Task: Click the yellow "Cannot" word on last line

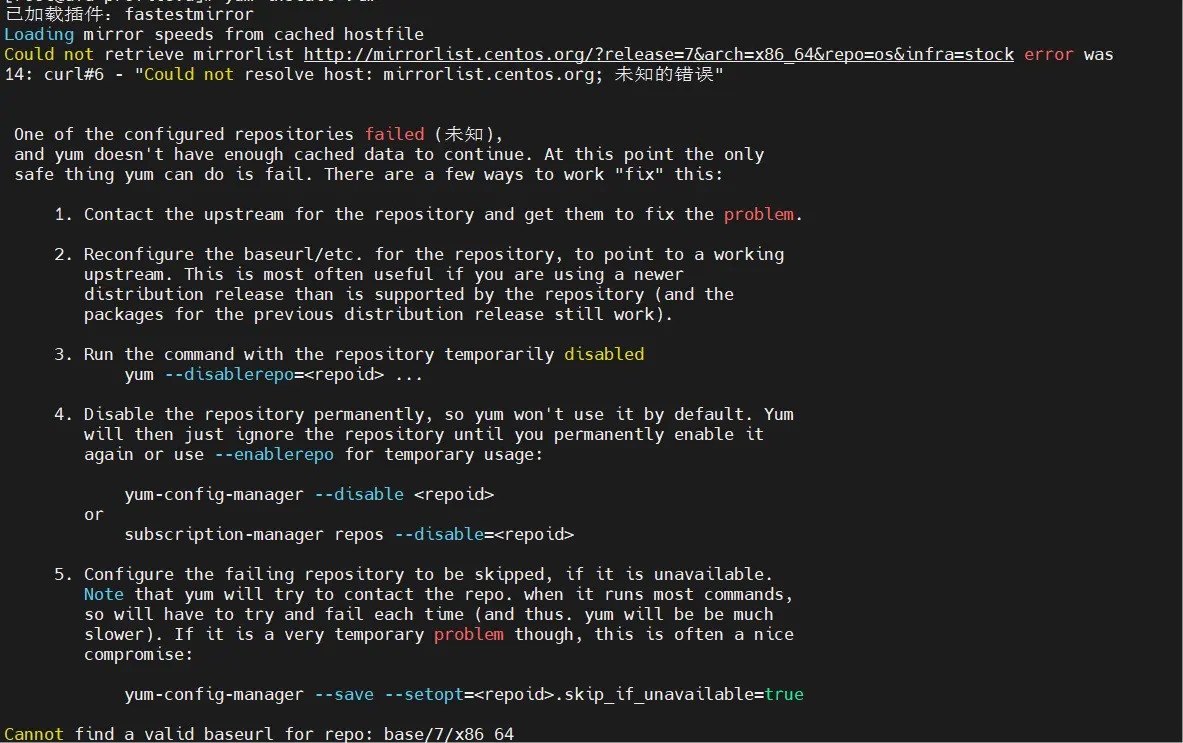Action: [34, 734]
